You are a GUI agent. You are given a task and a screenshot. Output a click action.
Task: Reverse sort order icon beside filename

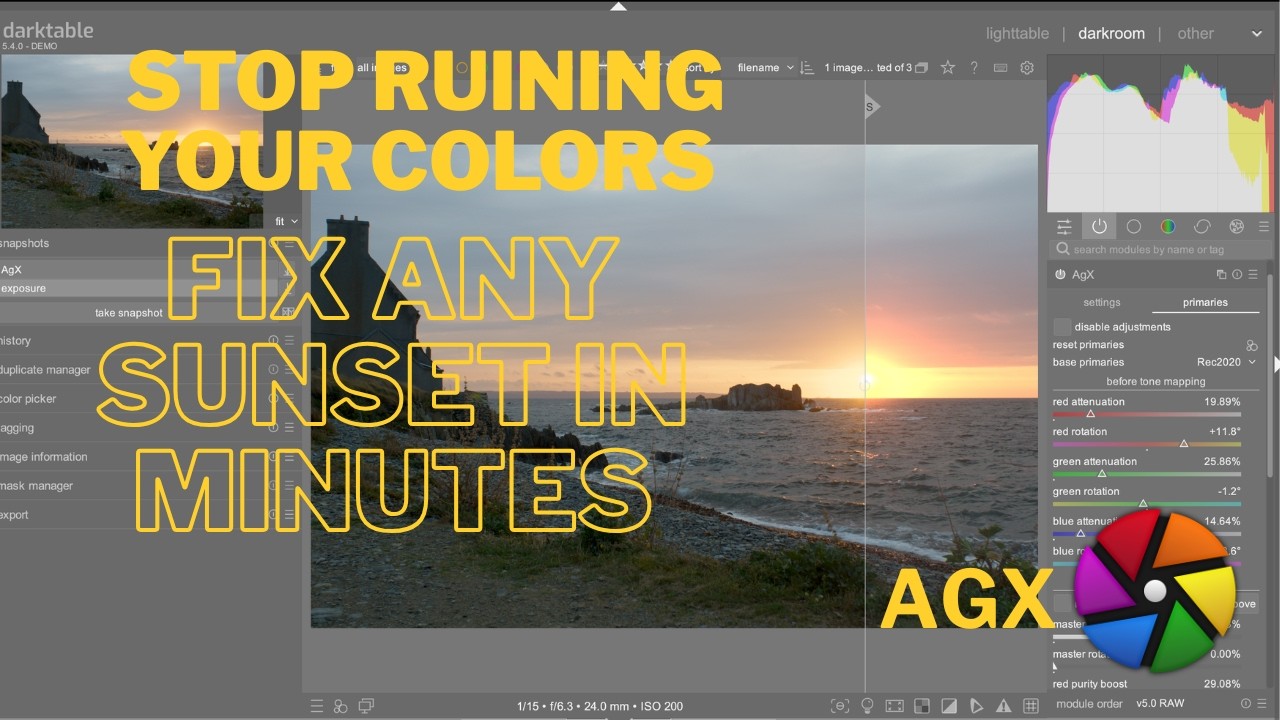807,68
